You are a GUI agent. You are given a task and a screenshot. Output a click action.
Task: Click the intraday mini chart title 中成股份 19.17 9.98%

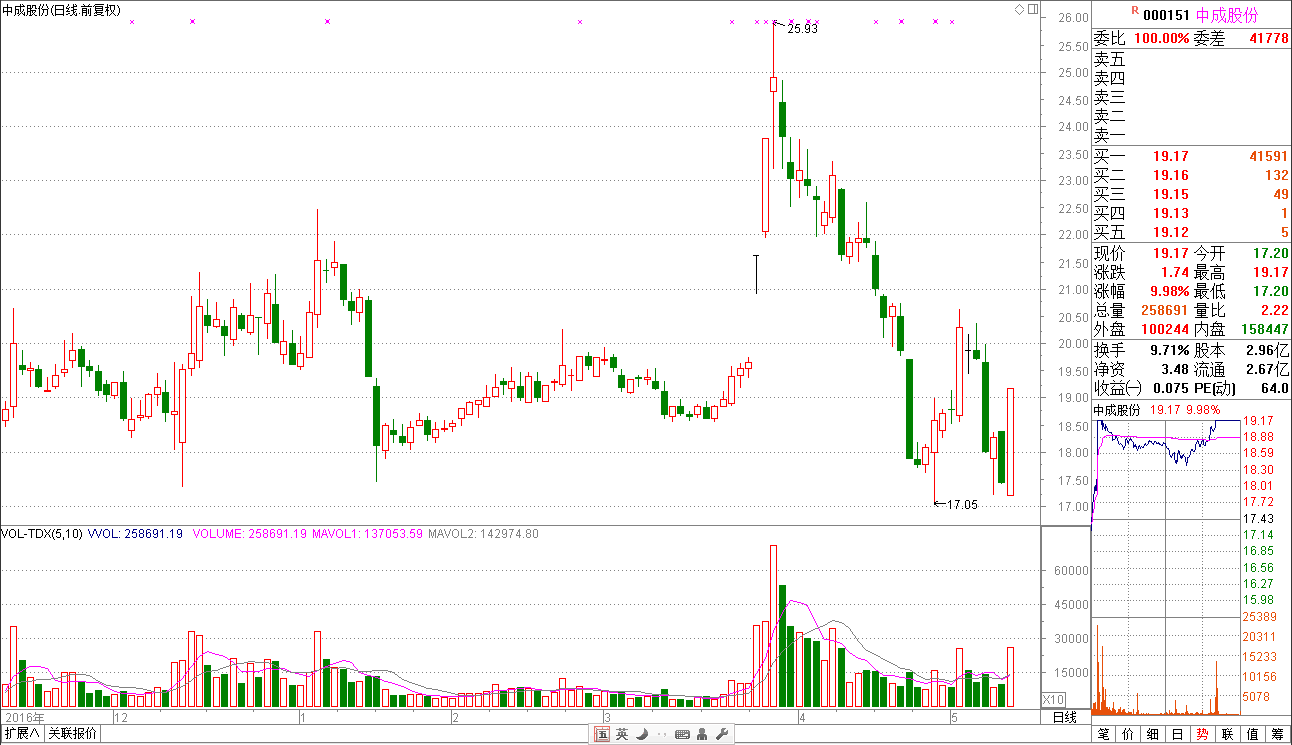(x=1158, y=410)
